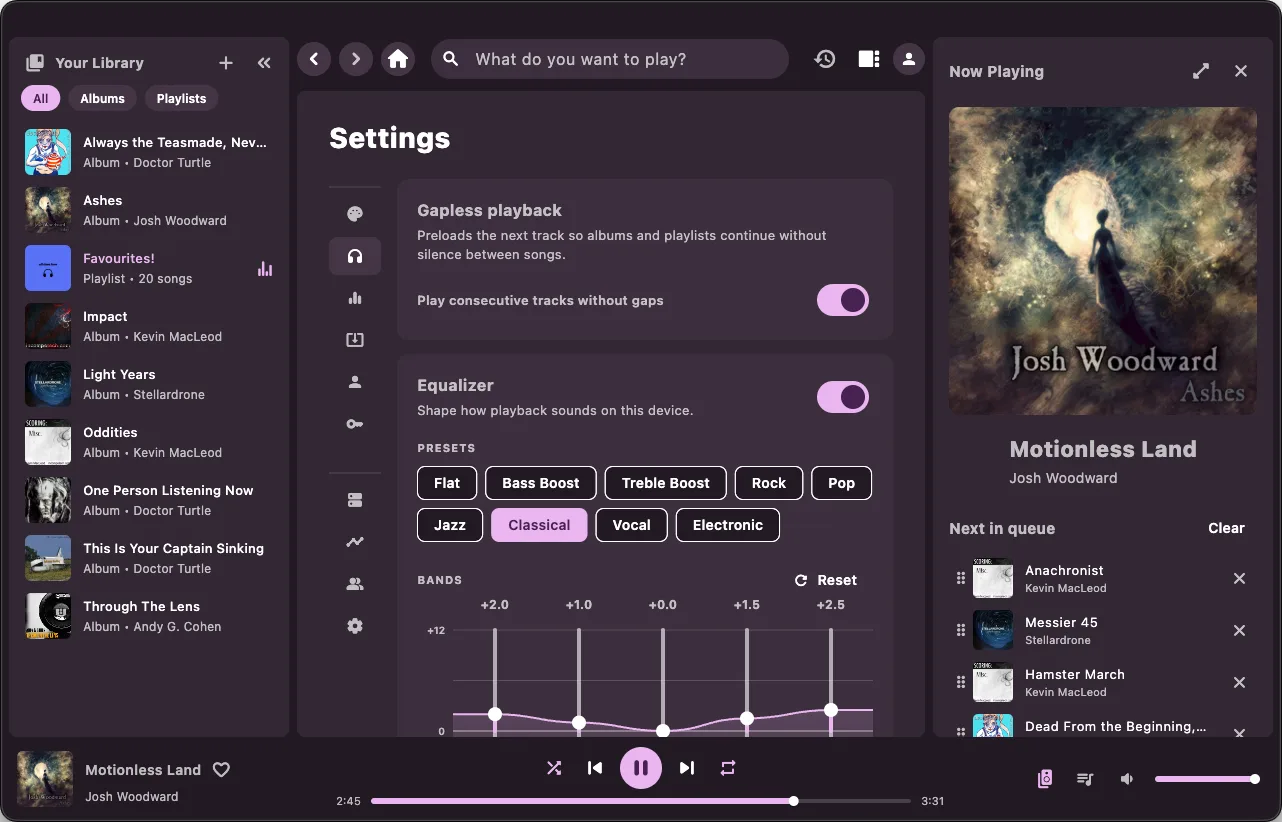Click the drag handle beside Anachronist

pyautogui.click(x=961, y=578)
